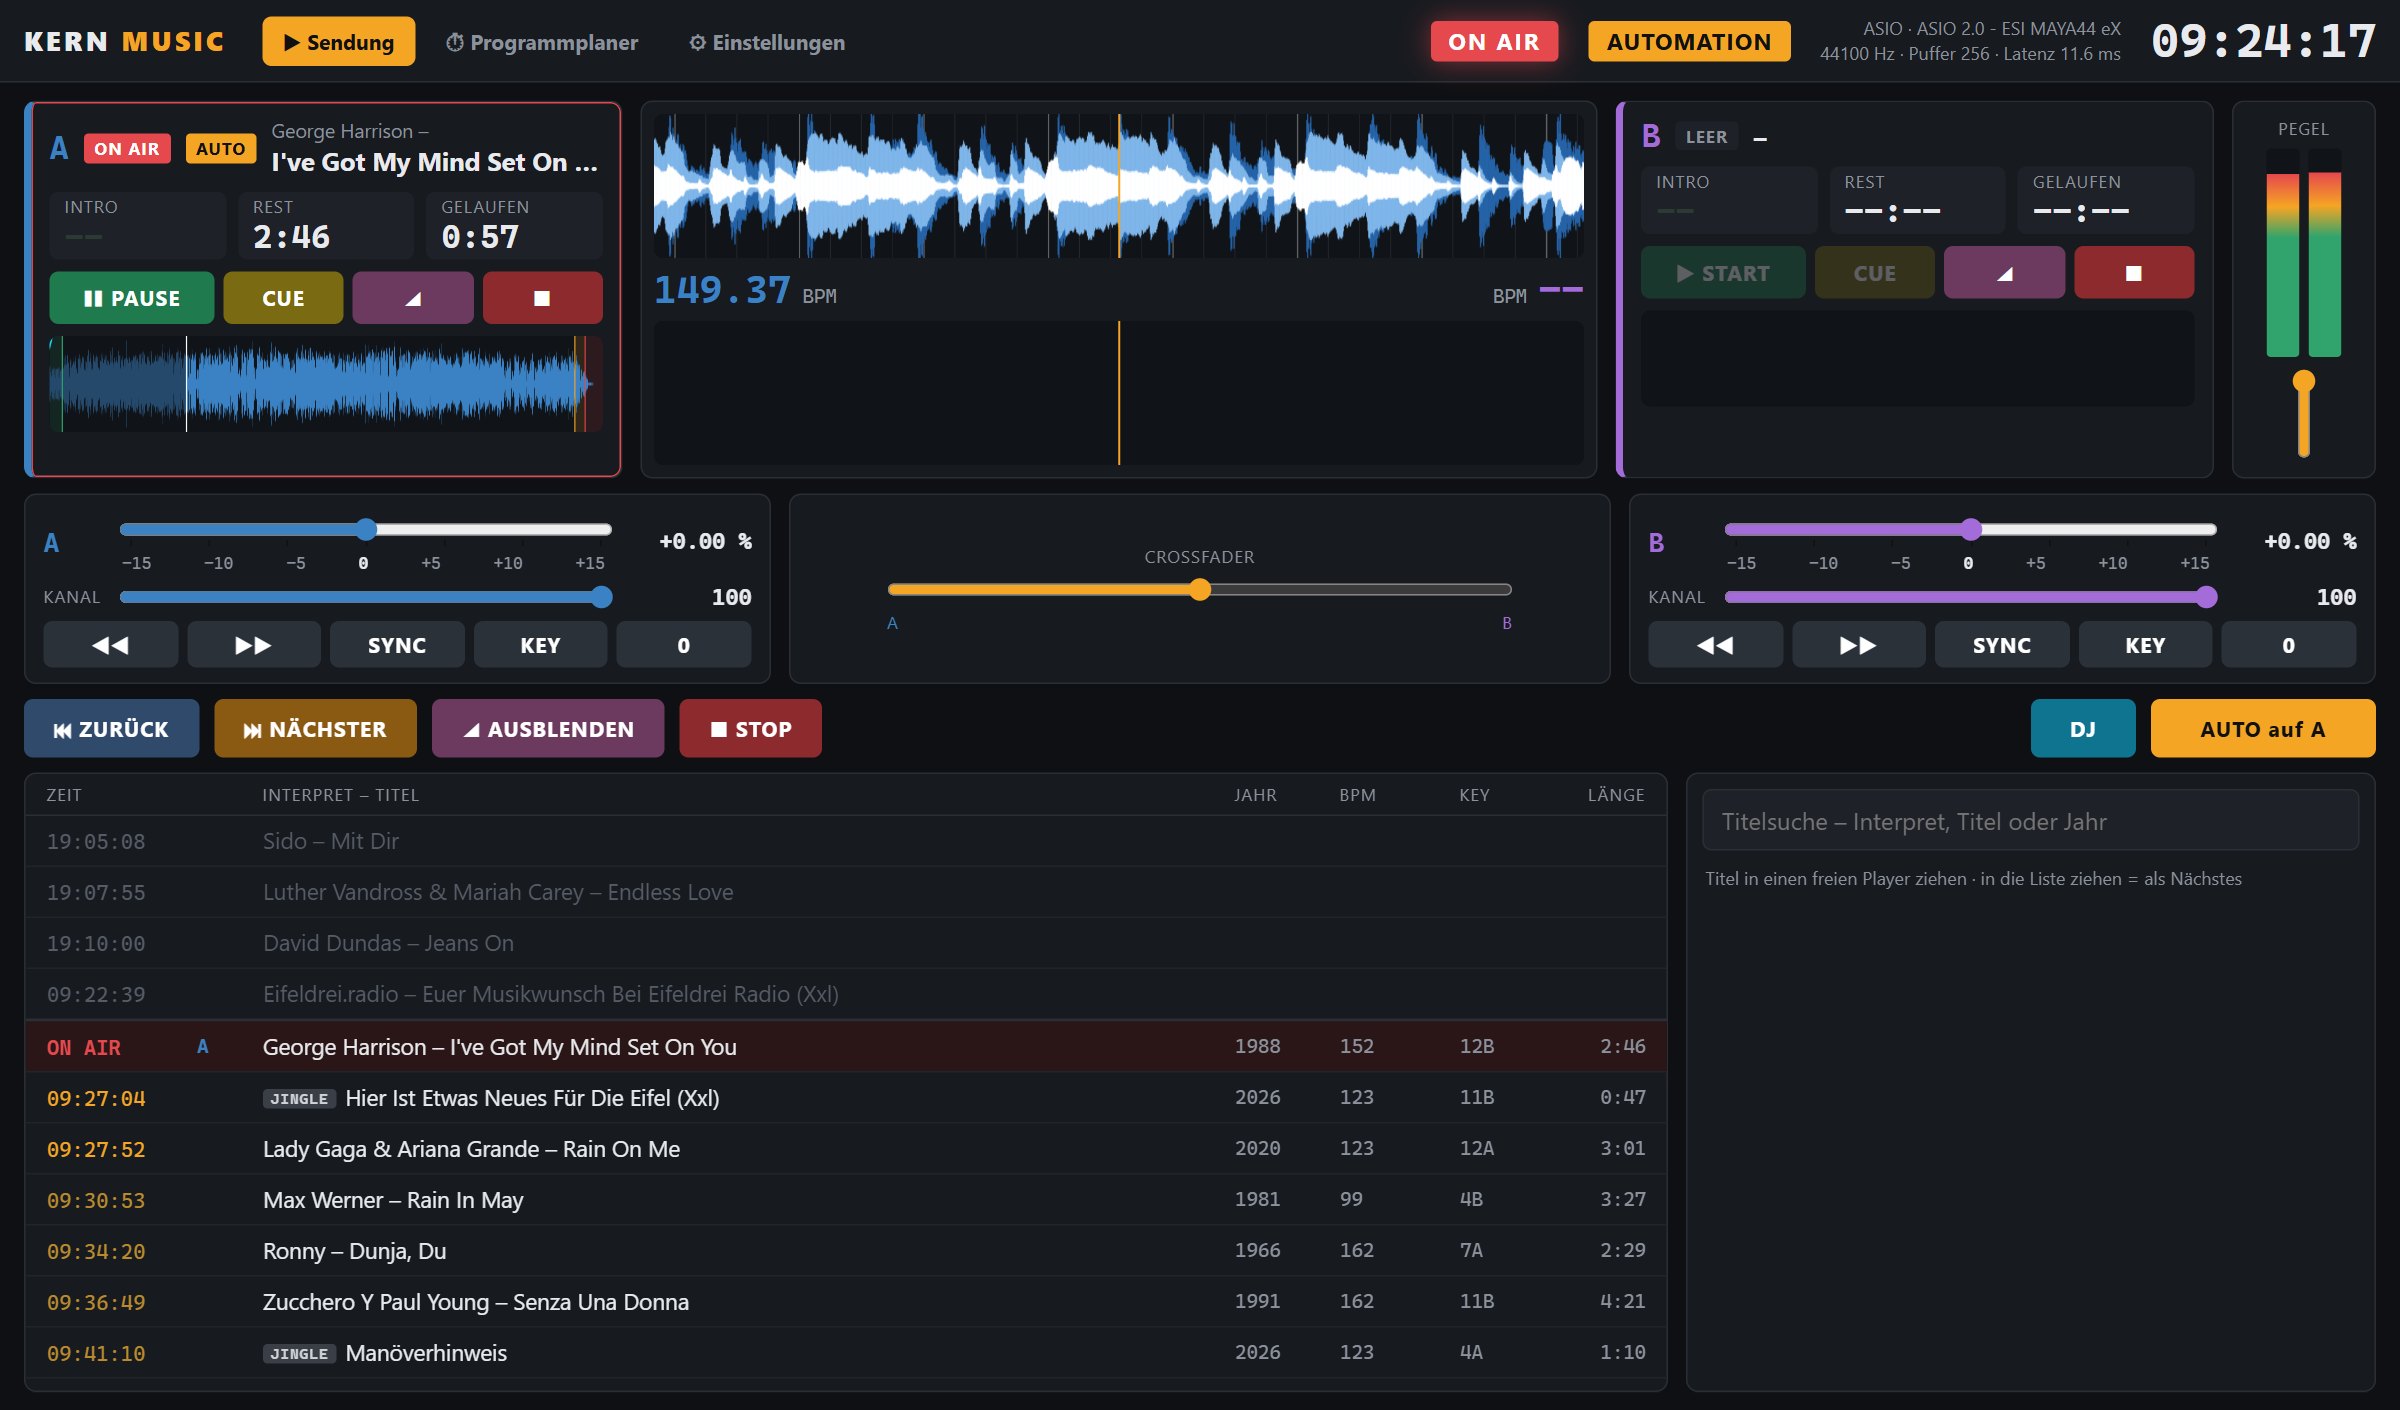
Task: Rewind deck A with the double-left arrows
Action: pos(110,645)
